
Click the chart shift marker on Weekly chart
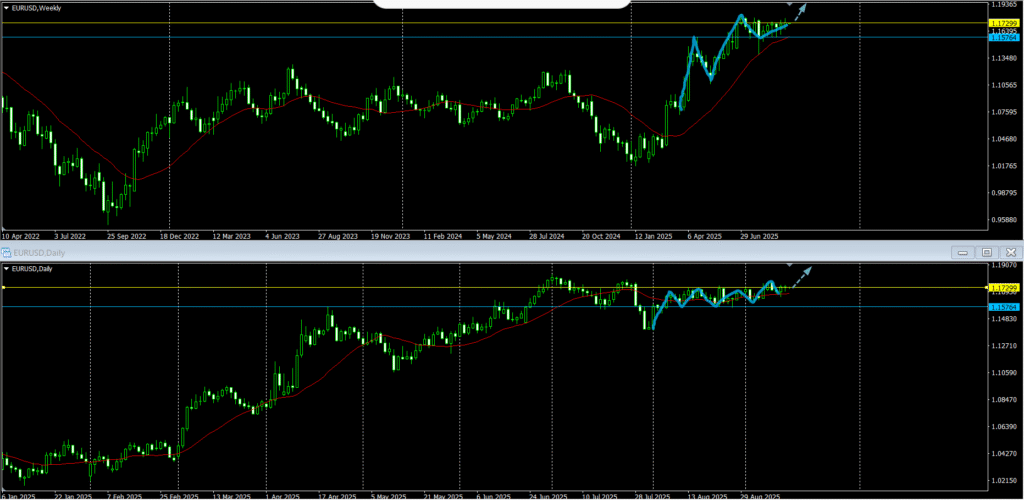click(x=790, y=5)
